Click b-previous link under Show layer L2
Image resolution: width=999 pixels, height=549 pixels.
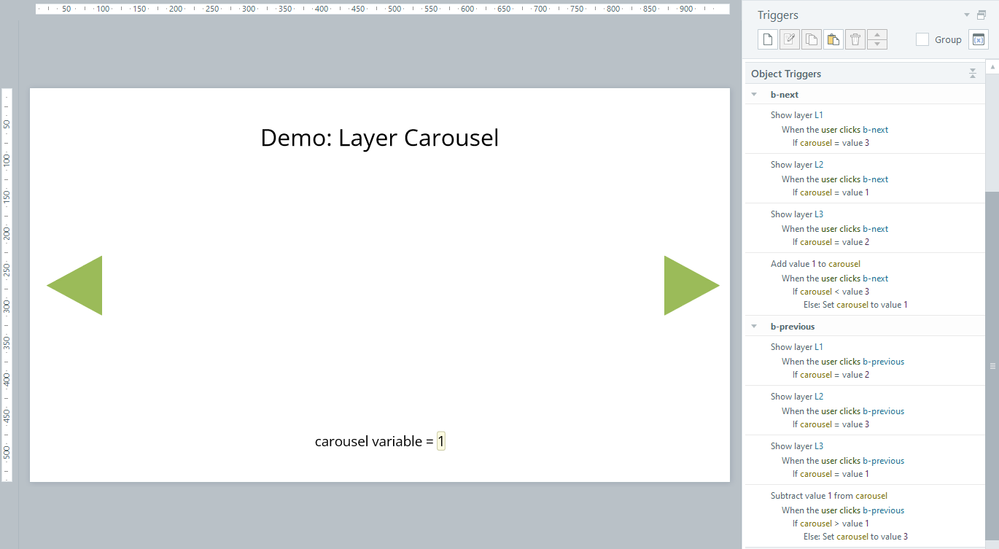point(884,411)
